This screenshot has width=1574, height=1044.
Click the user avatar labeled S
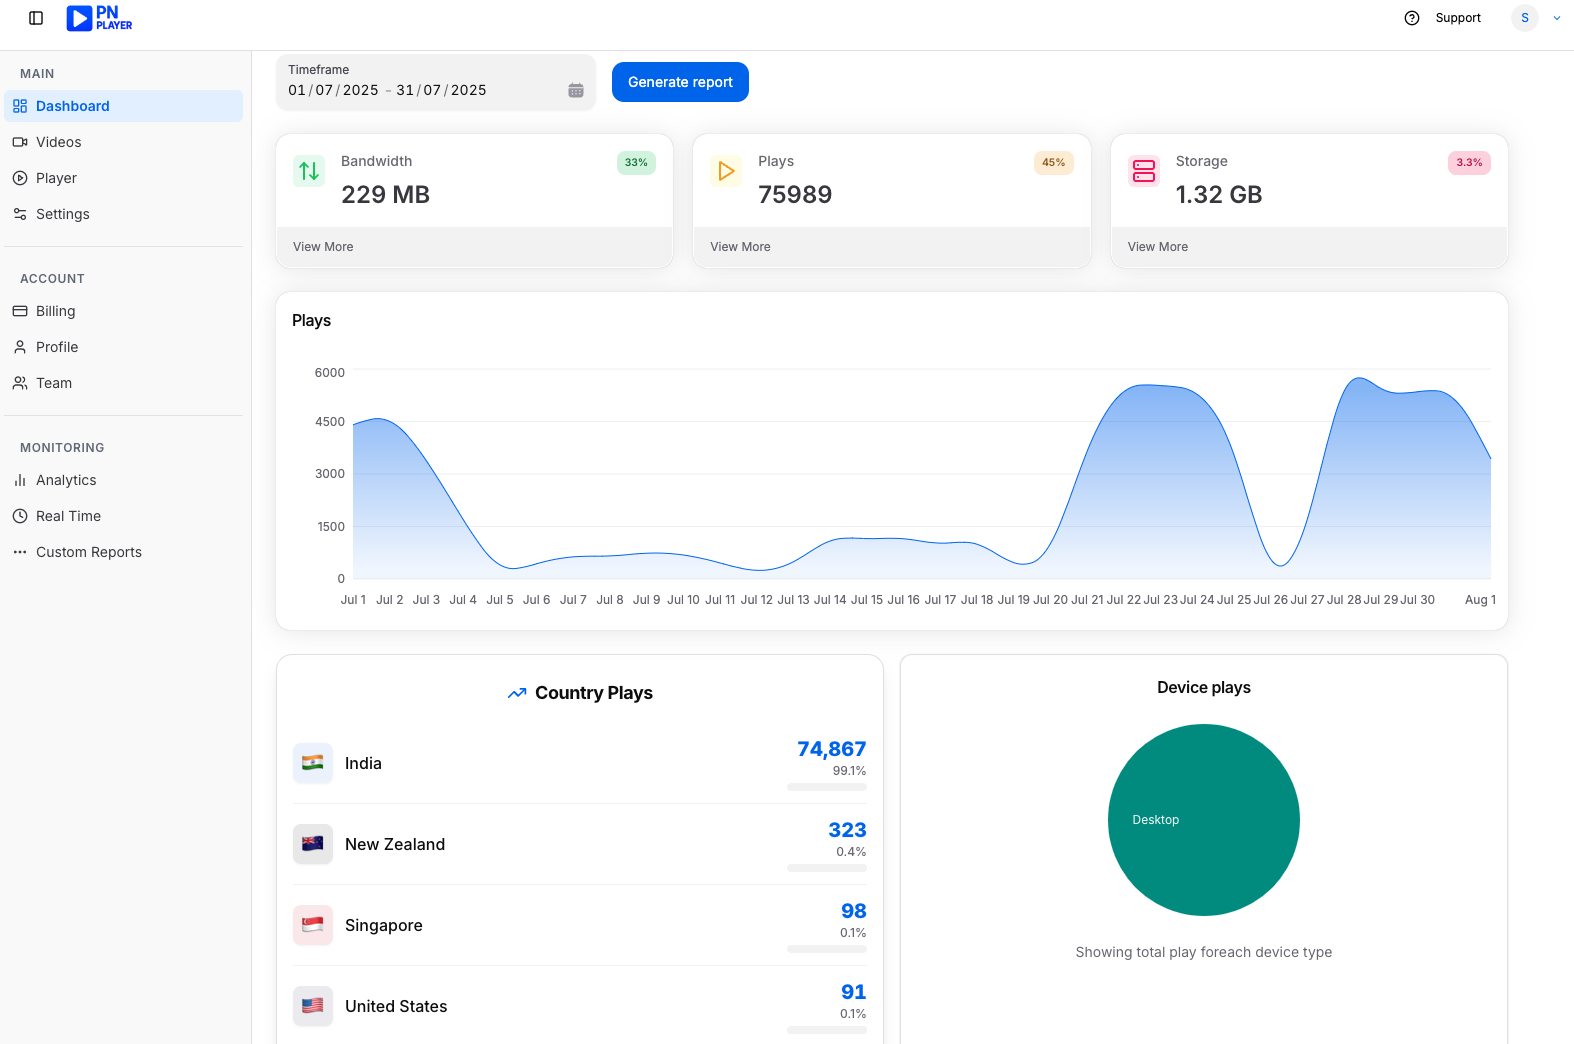(x=1525, y=18)
